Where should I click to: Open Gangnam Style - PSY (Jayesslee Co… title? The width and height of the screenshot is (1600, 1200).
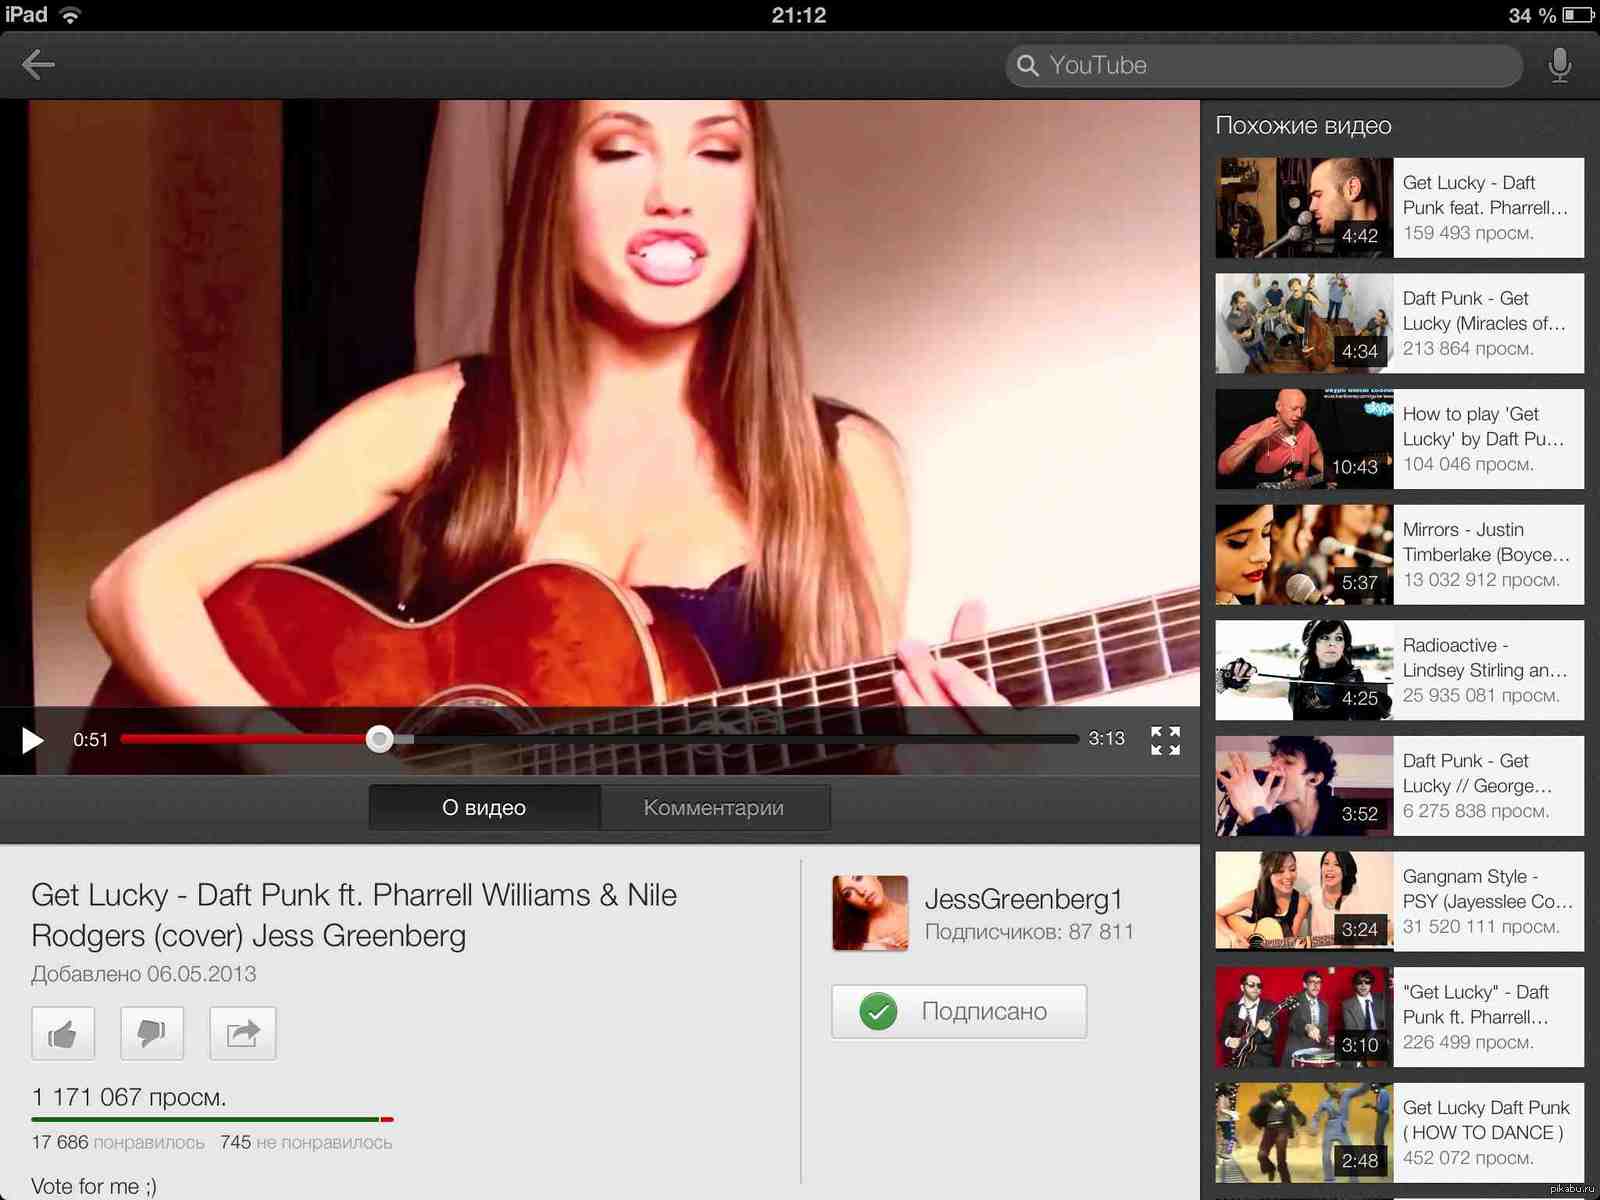pos(1488,888)
